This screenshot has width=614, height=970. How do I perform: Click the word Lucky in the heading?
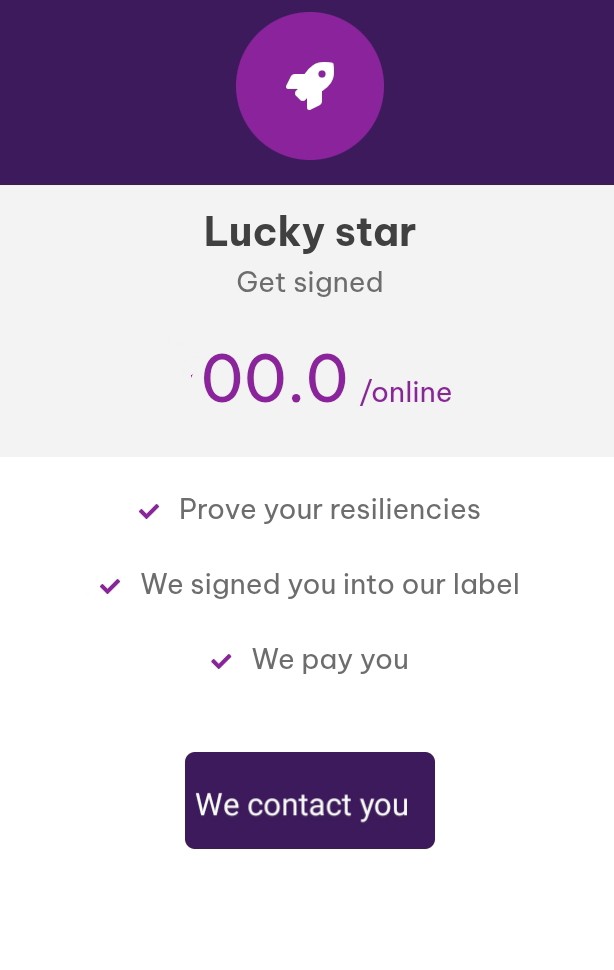click(x=264, y=233)
